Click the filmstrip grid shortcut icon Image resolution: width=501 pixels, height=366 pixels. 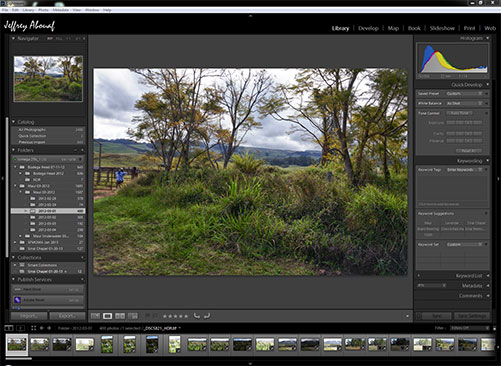coord(33,328)
